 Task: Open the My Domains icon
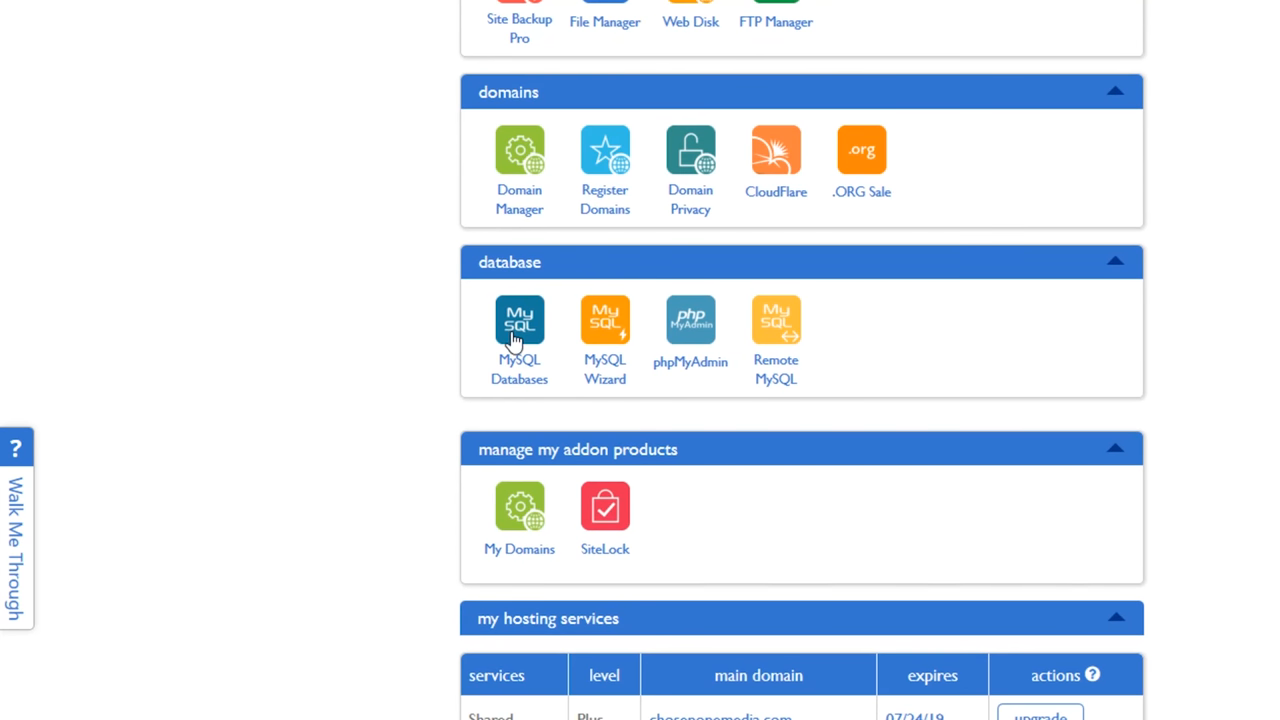point(520,506)
